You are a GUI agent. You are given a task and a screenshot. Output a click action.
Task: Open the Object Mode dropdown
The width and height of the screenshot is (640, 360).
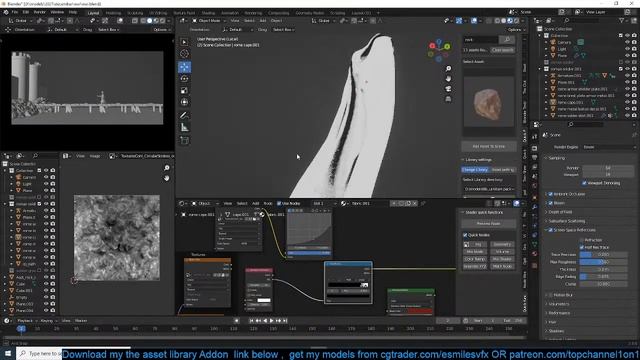tap(209, 20)
